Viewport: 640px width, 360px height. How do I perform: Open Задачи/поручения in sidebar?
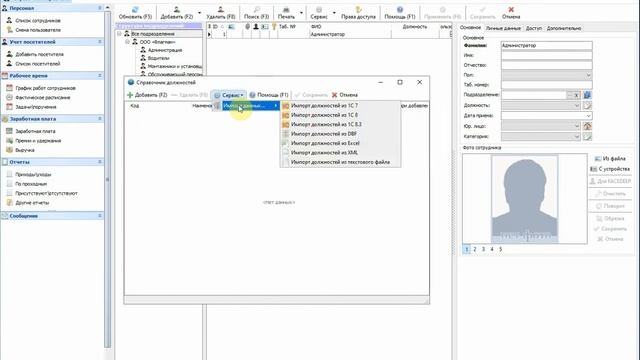36,107
